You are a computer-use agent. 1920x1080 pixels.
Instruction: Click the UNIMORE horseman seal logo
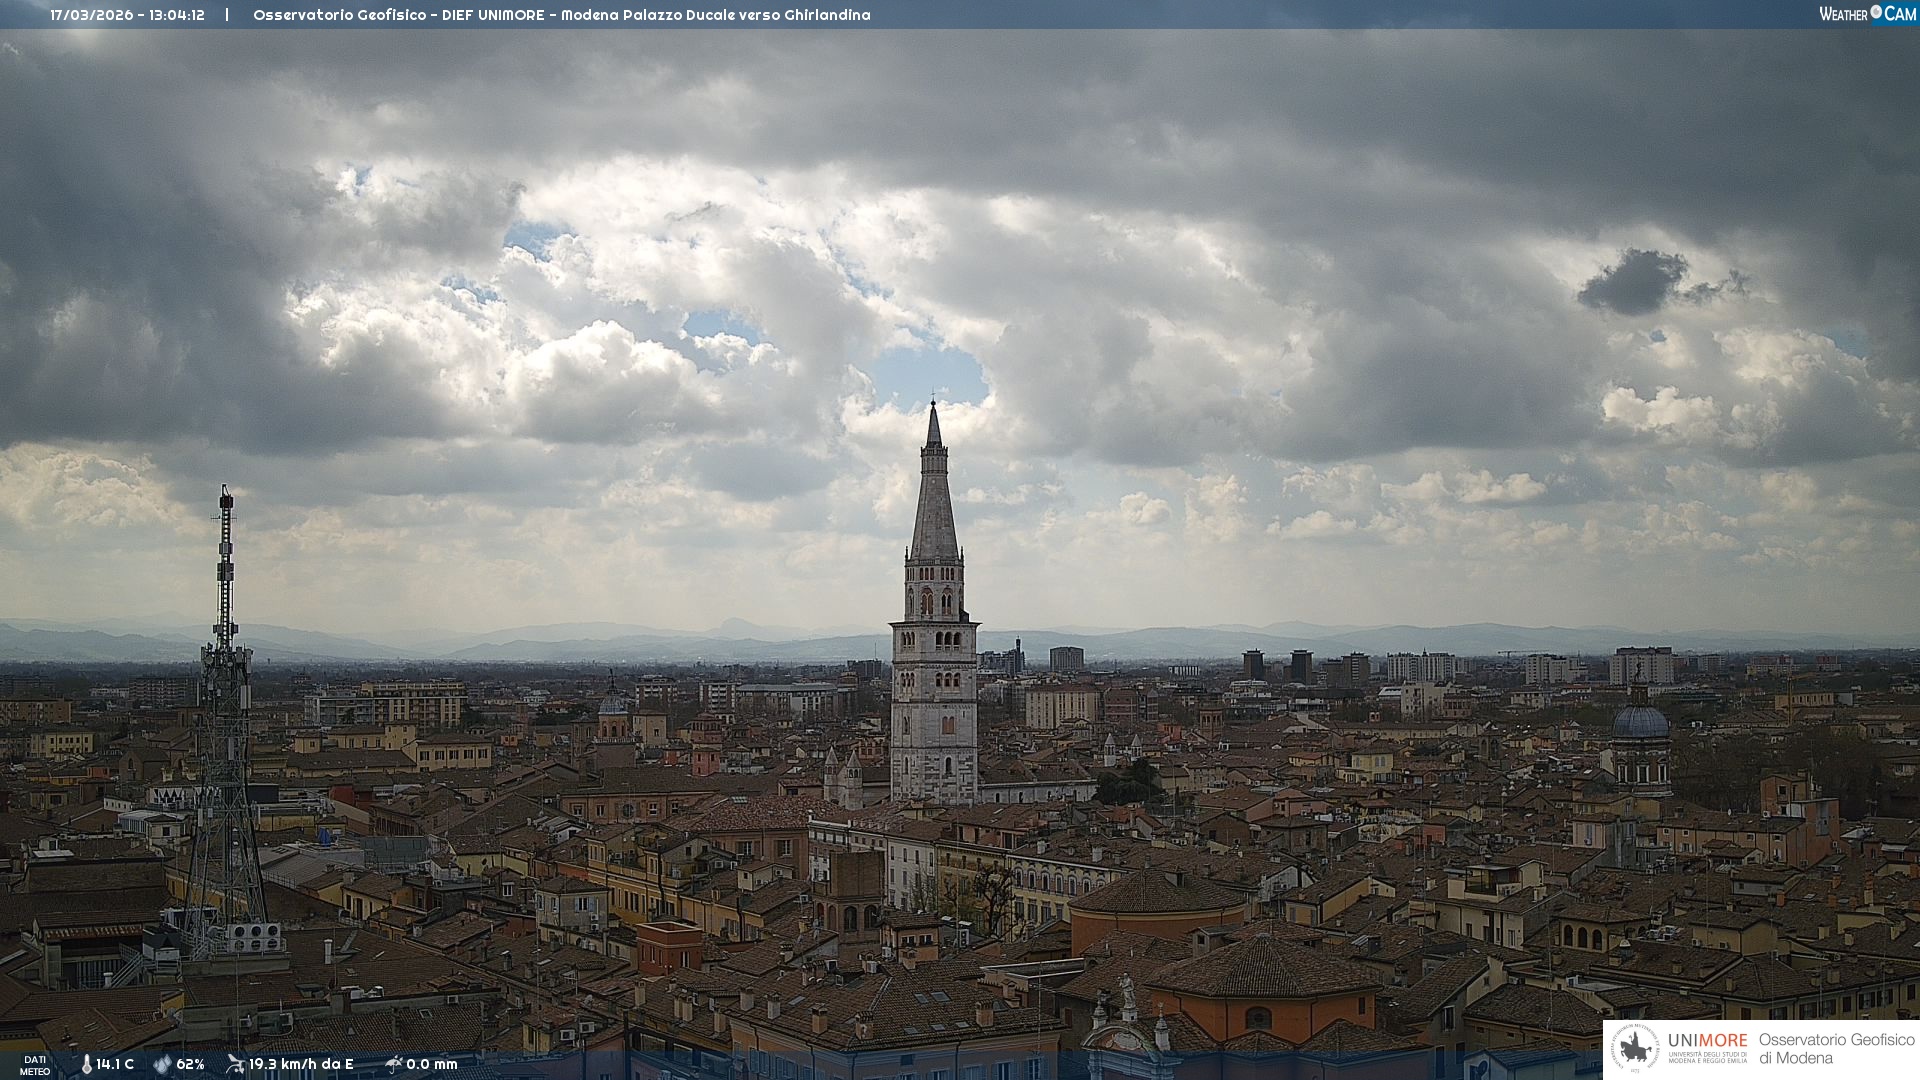(1635, 1049)
